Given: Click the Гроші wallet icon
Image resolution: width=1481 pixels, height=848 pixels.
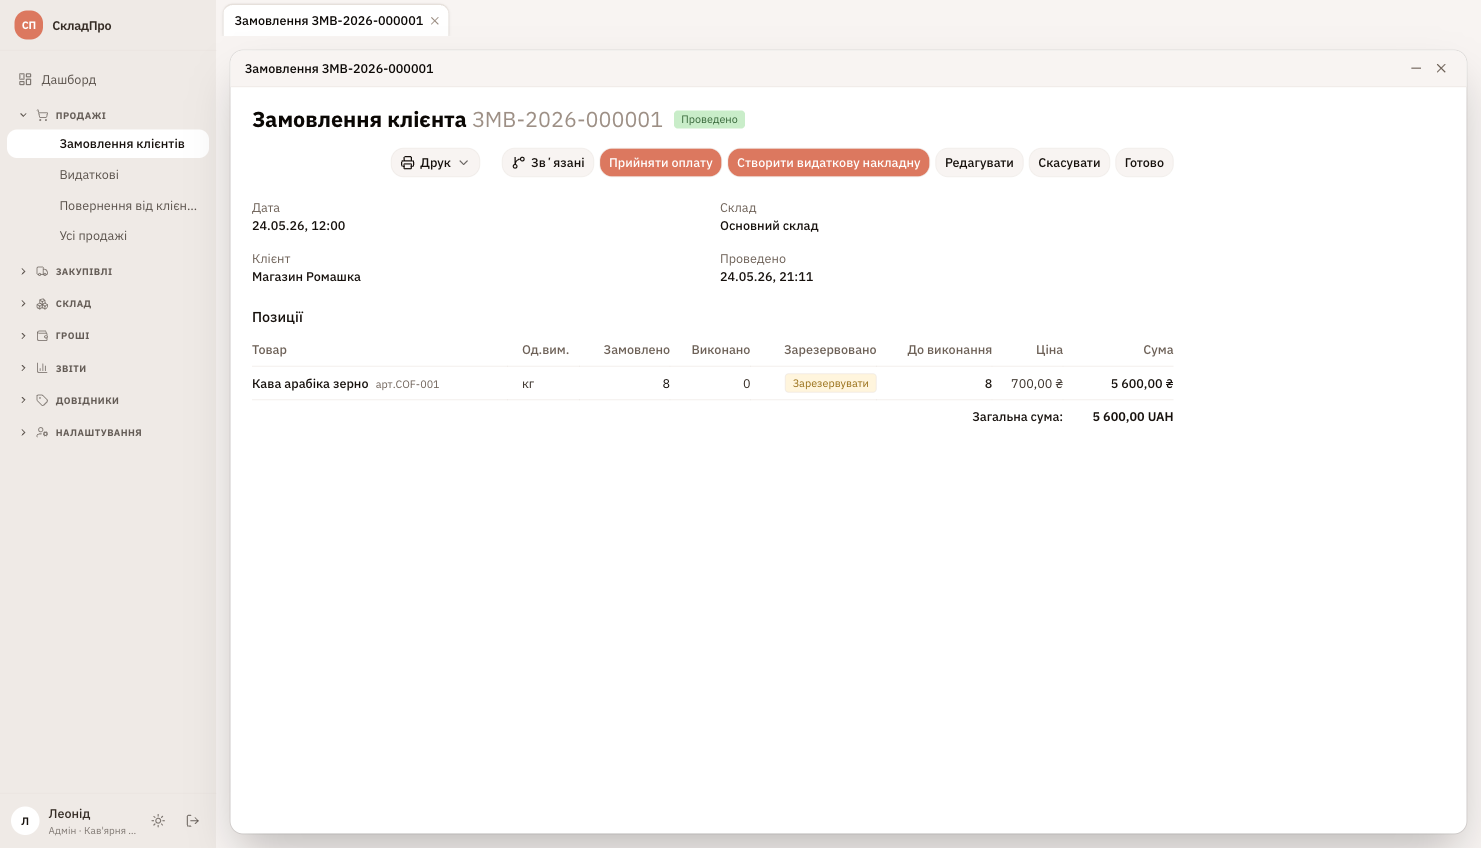Looking at the screenshot, I should 42,336.
